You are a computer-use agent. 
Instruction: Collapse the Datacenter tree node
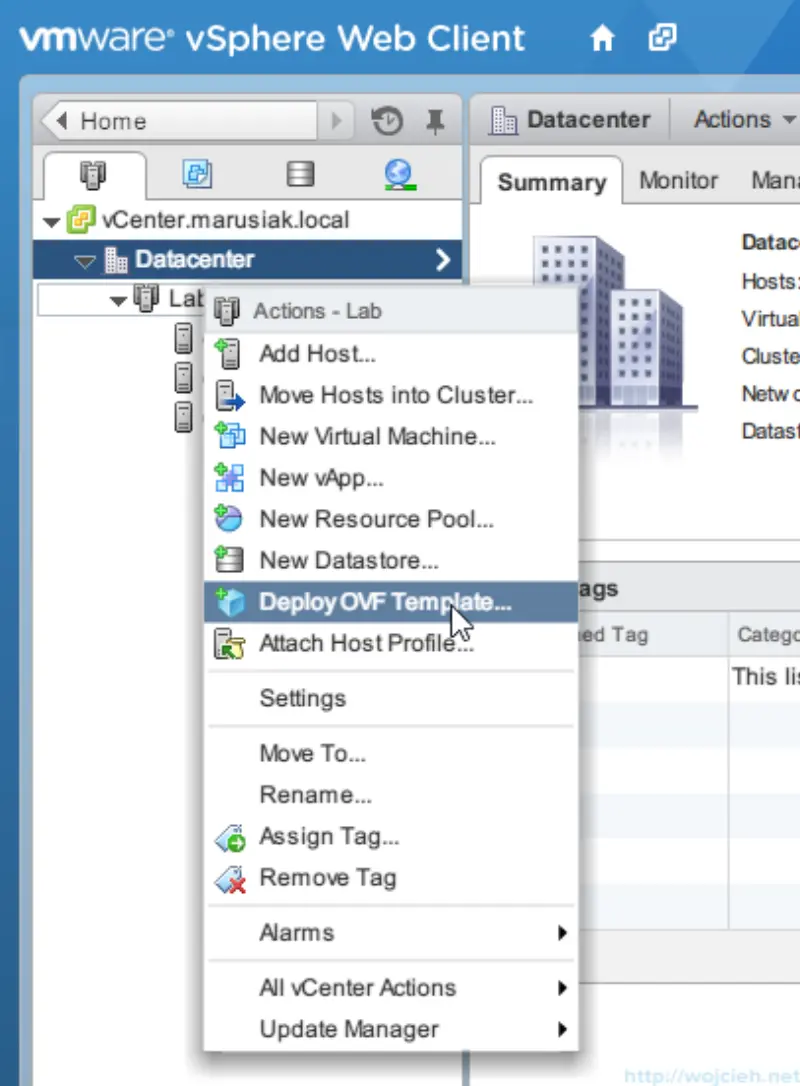coord(83,259)
